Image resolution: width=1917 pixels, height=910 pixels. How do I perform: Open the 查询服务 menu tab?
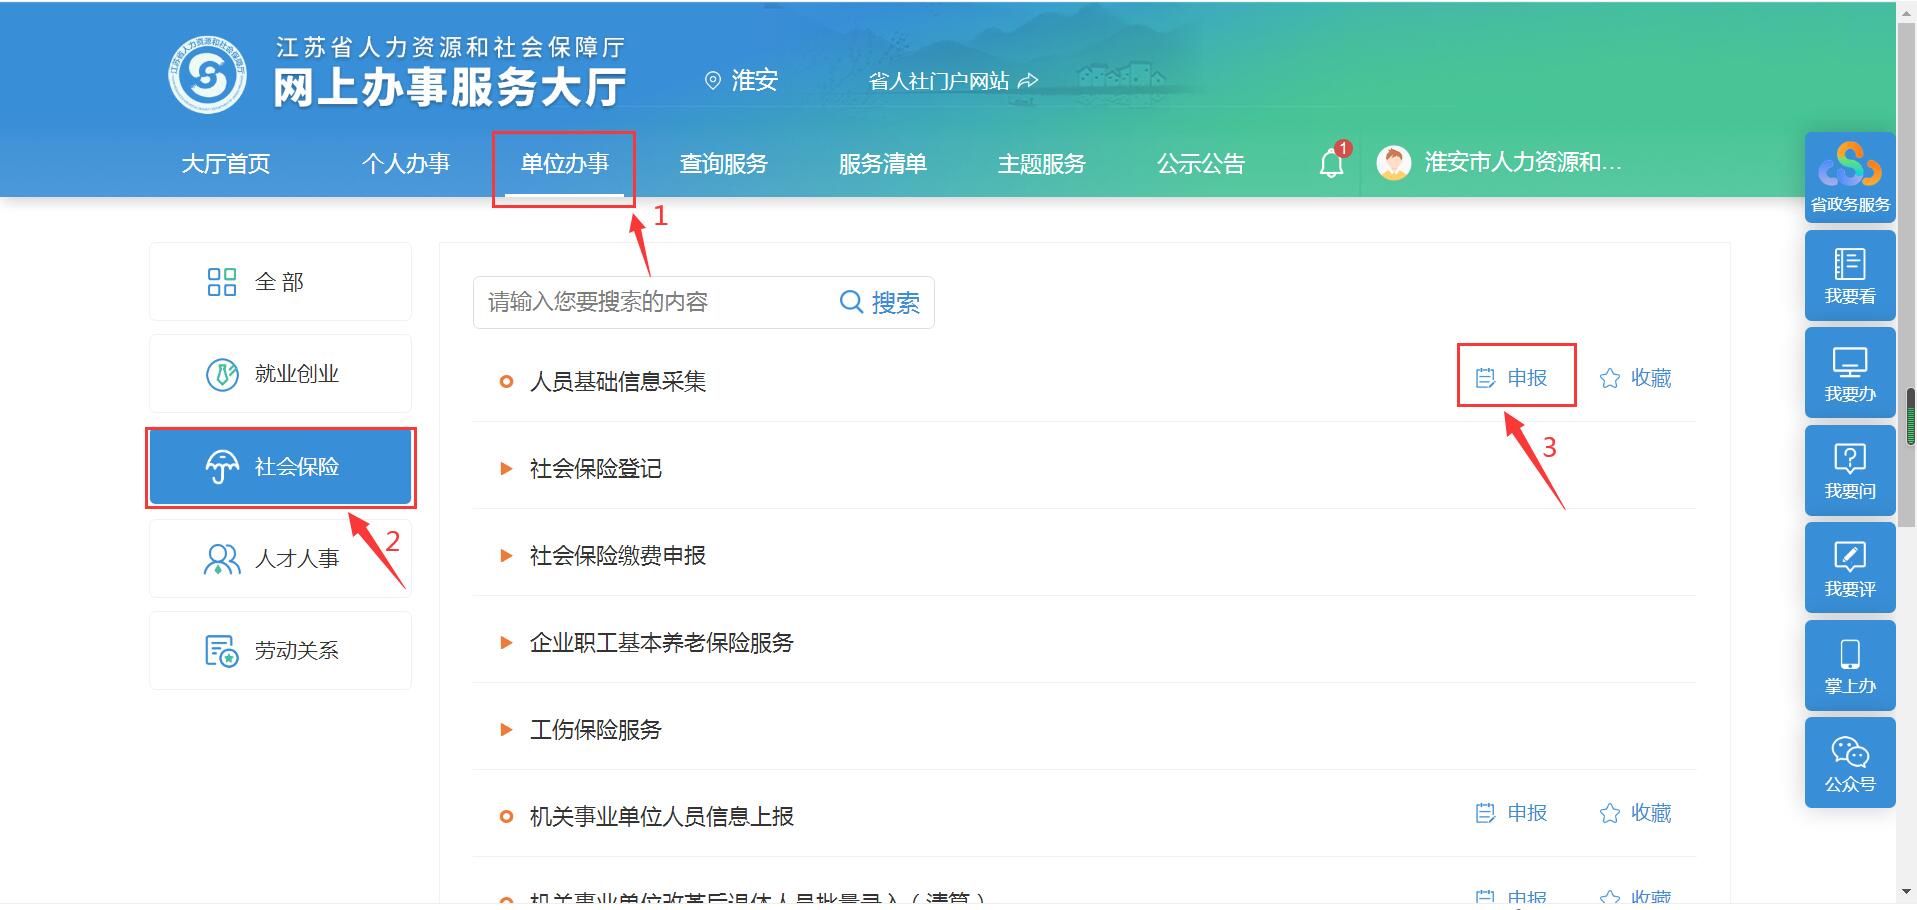pos(723,164)
